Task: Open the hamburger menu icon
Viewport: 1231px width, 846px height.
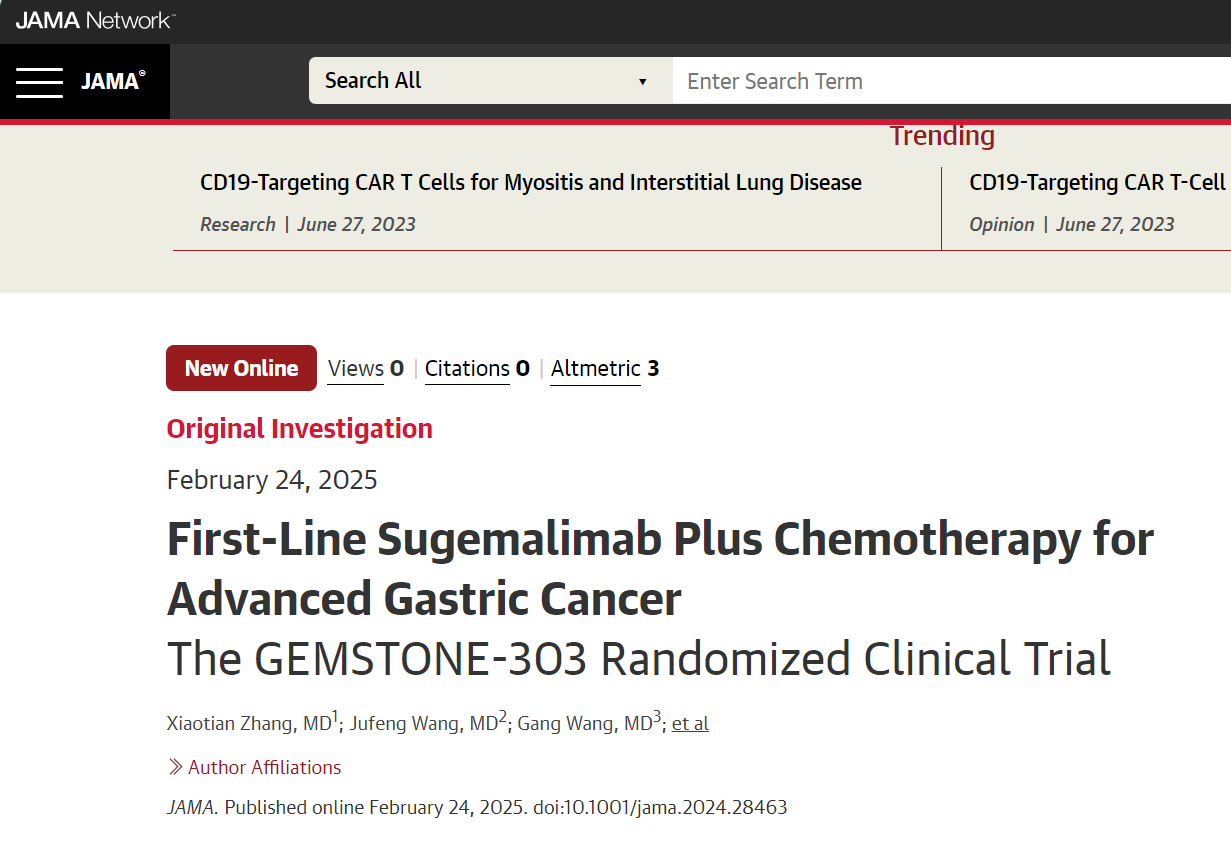Action: (39, 82)
